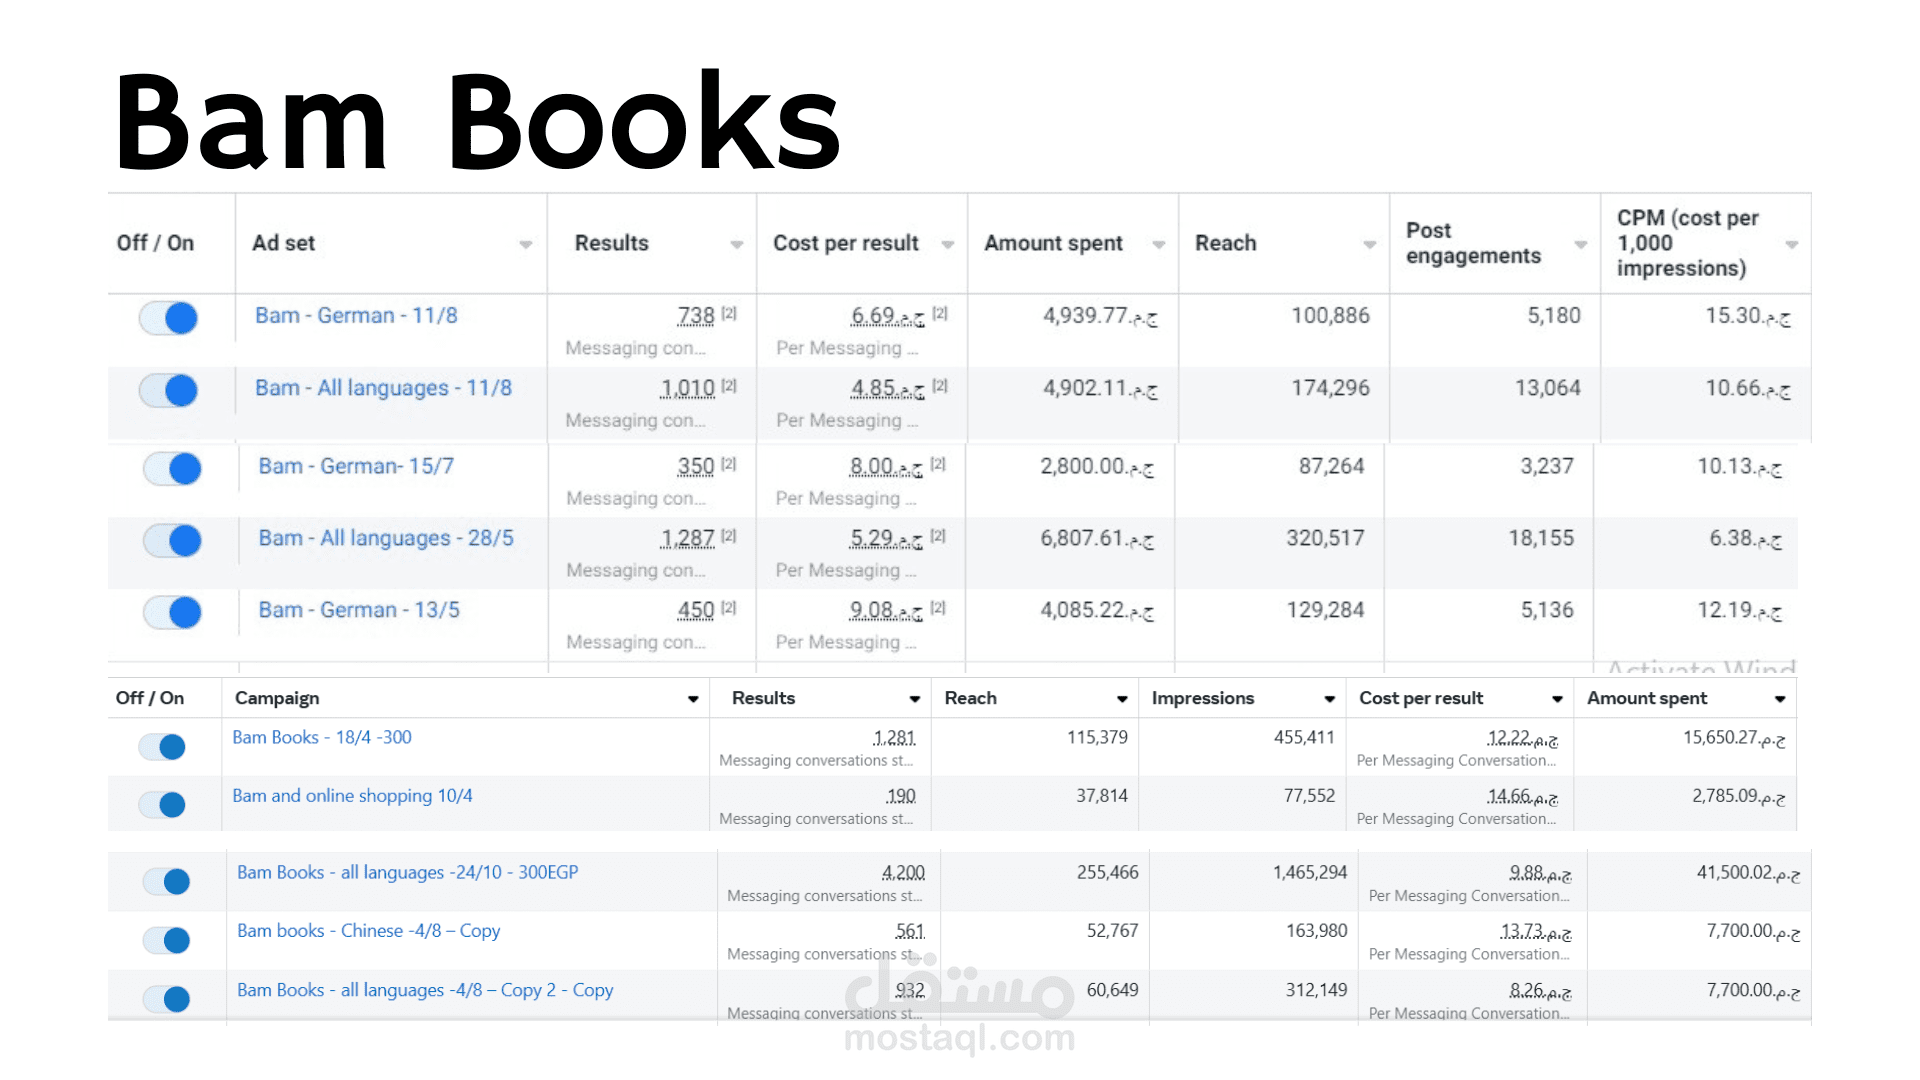Image resolution: width=1920 pixels, height=1080 pixels.
Task: Click the 4,939.77 amount spent cell
Action: pyautogui.click(x=1100, y=316)
